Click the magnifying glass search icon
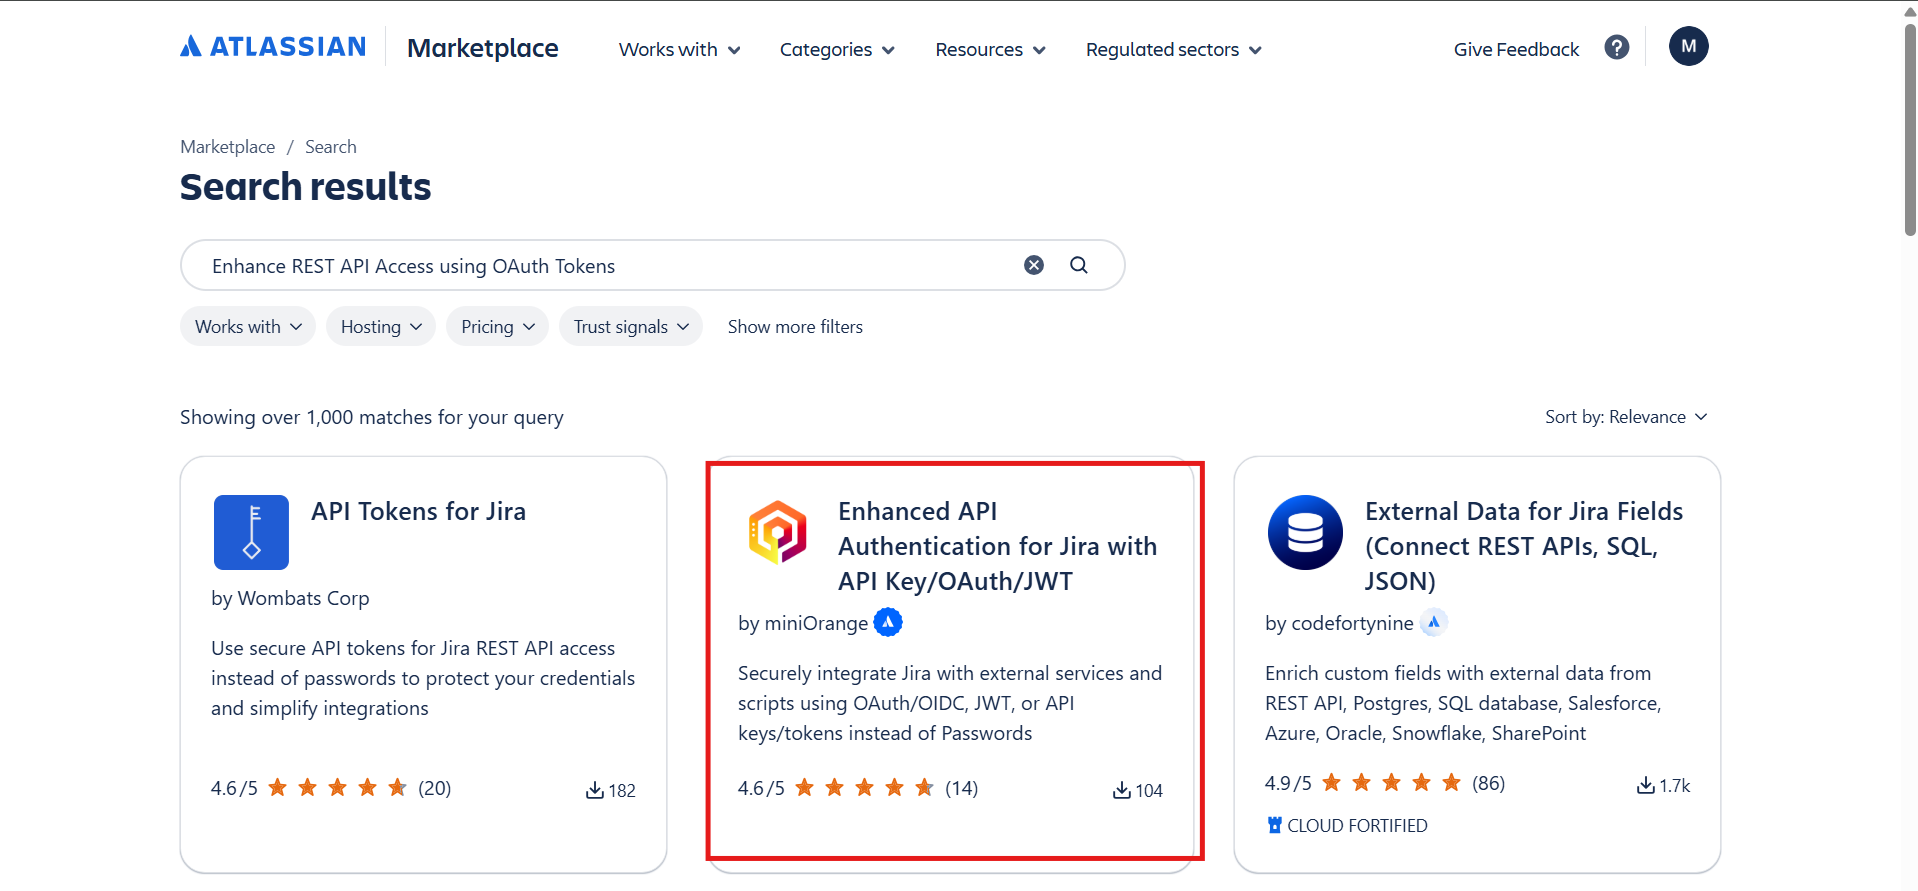This screenshot has height=891, width=1918. 1079,265
